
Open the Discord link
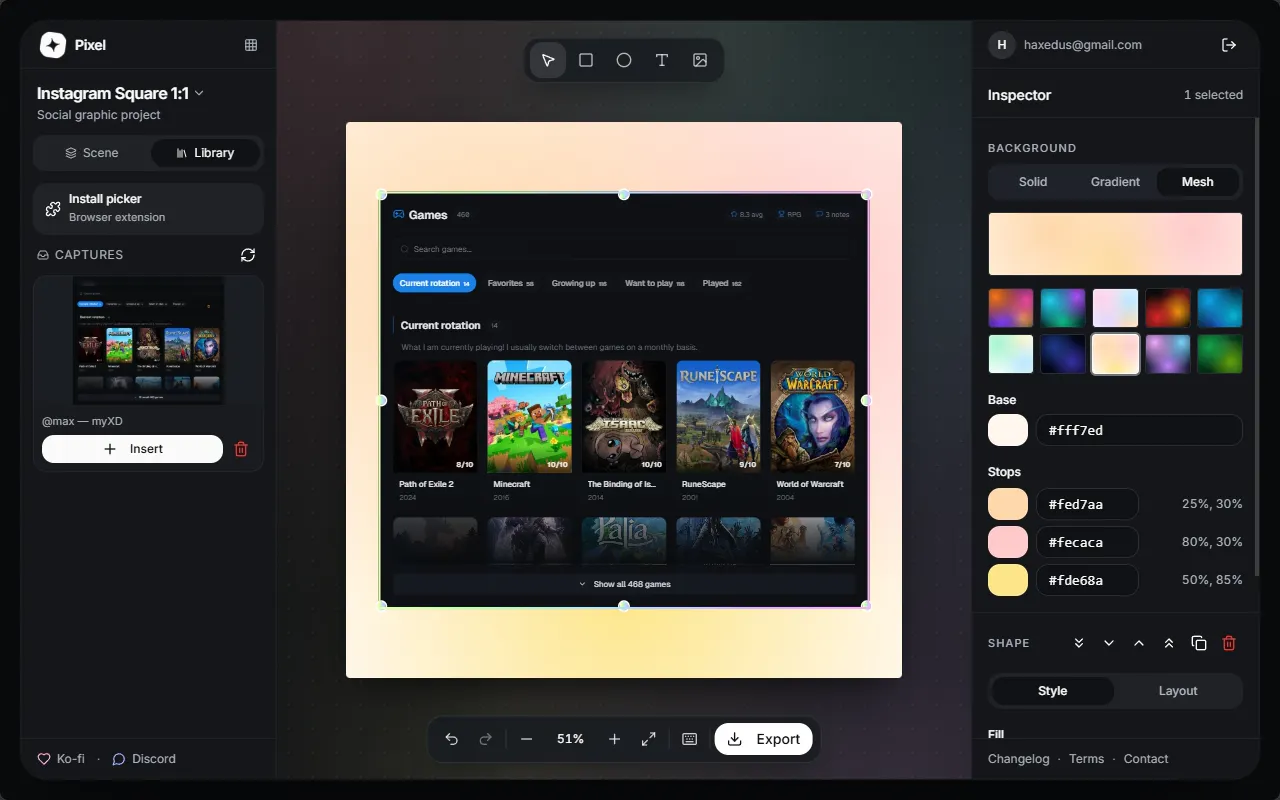[x=144, y=759]
